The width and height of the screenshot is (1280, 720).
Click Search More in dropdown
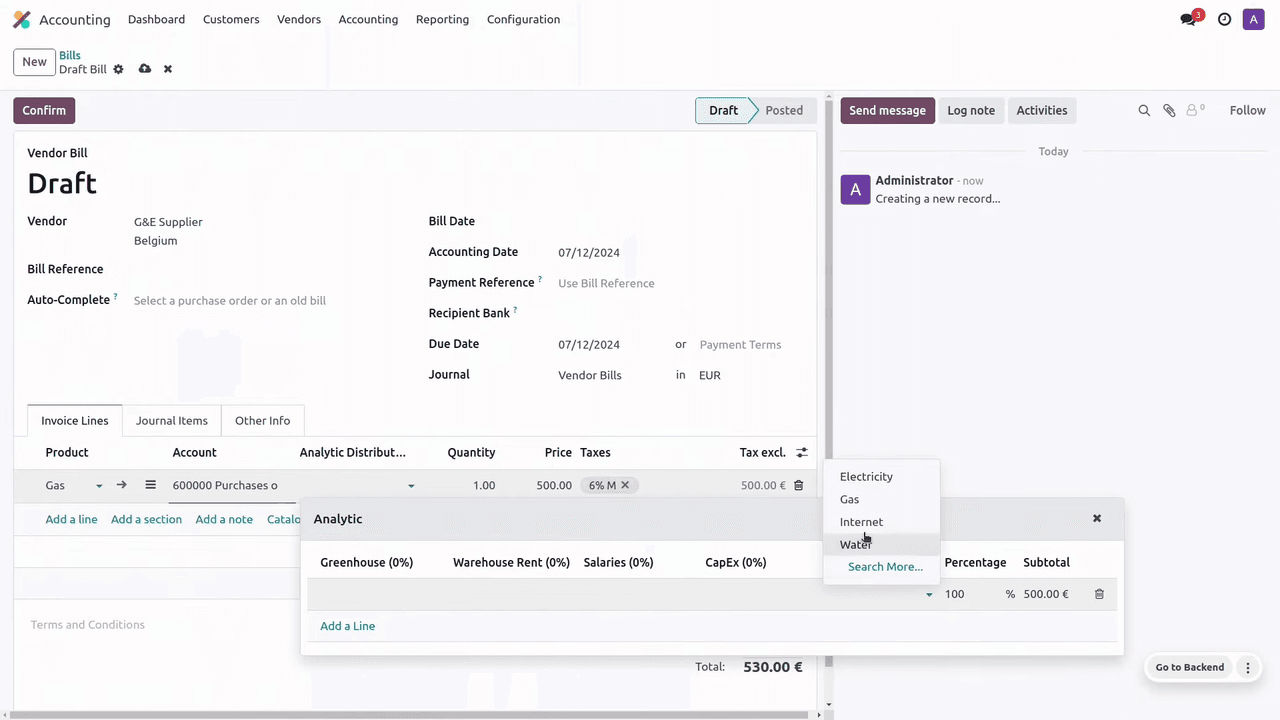(x=885, y=567)
